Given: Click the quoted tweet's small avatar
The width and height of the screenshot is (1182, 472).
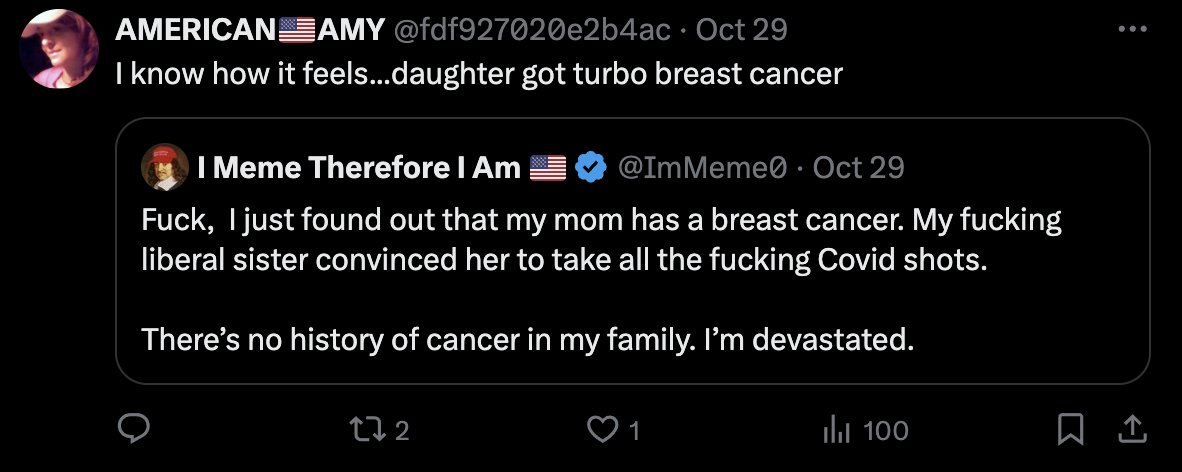Looking at the screenshot, I should click(165, 168).
